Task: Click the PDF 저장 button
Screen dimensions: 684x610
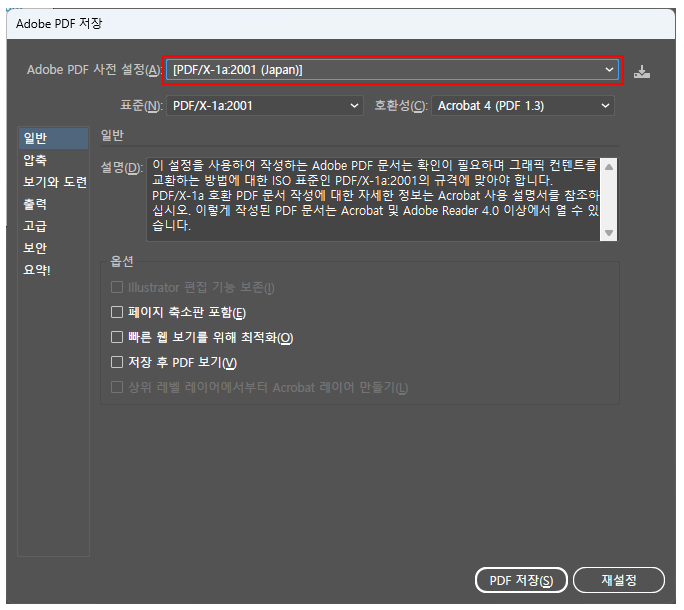Action: pyautogui.click(x=520, y=580)
